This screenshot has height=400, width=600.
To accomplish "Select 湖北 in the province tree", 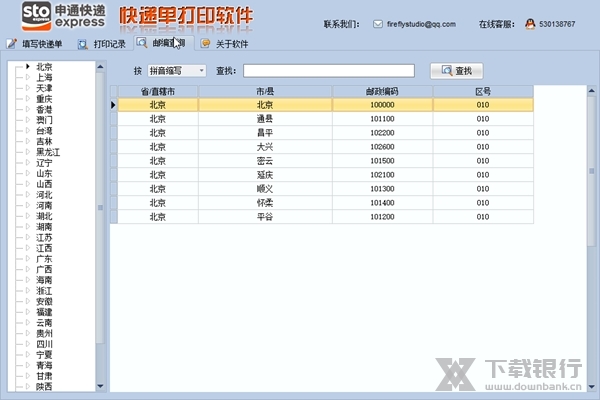I will (x=44, y=216).
